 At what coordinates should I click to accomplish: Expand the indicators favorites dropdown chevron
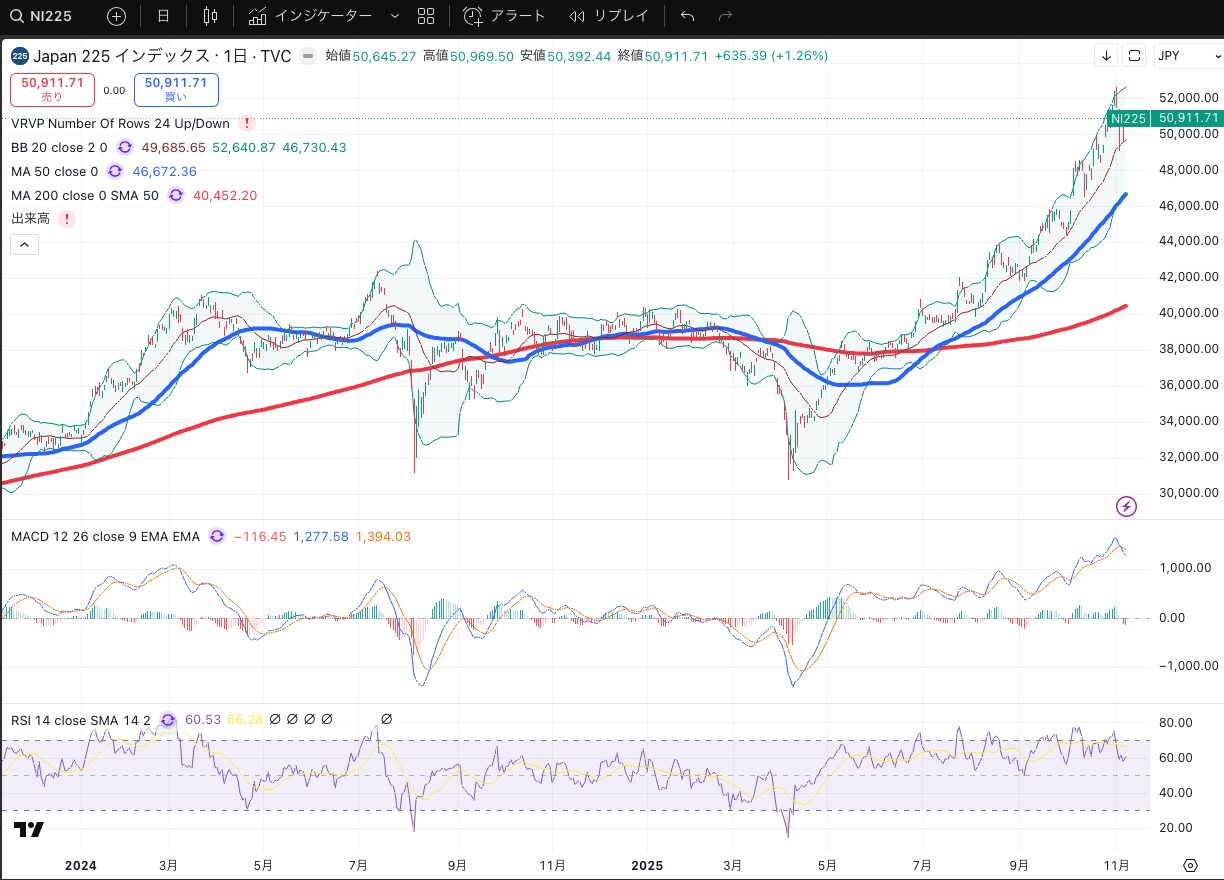394,16
